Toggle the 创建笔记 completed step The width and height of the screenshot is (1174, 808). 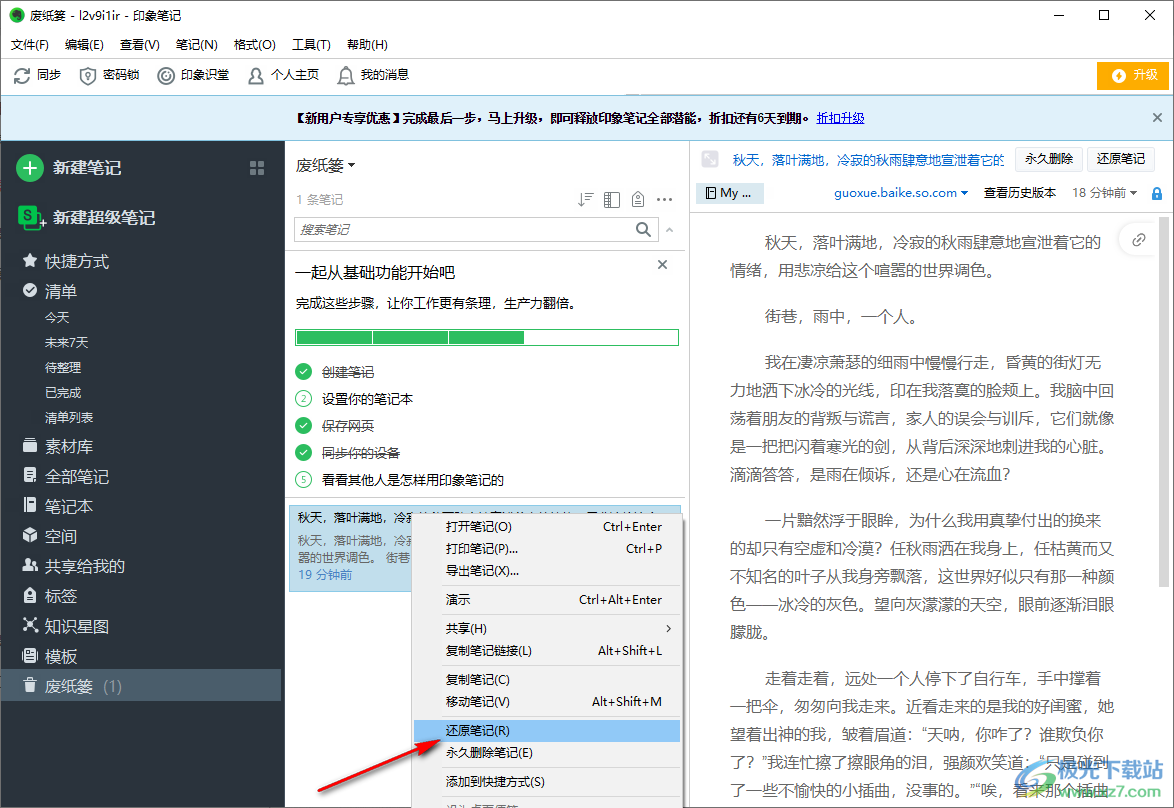[303, 371]
